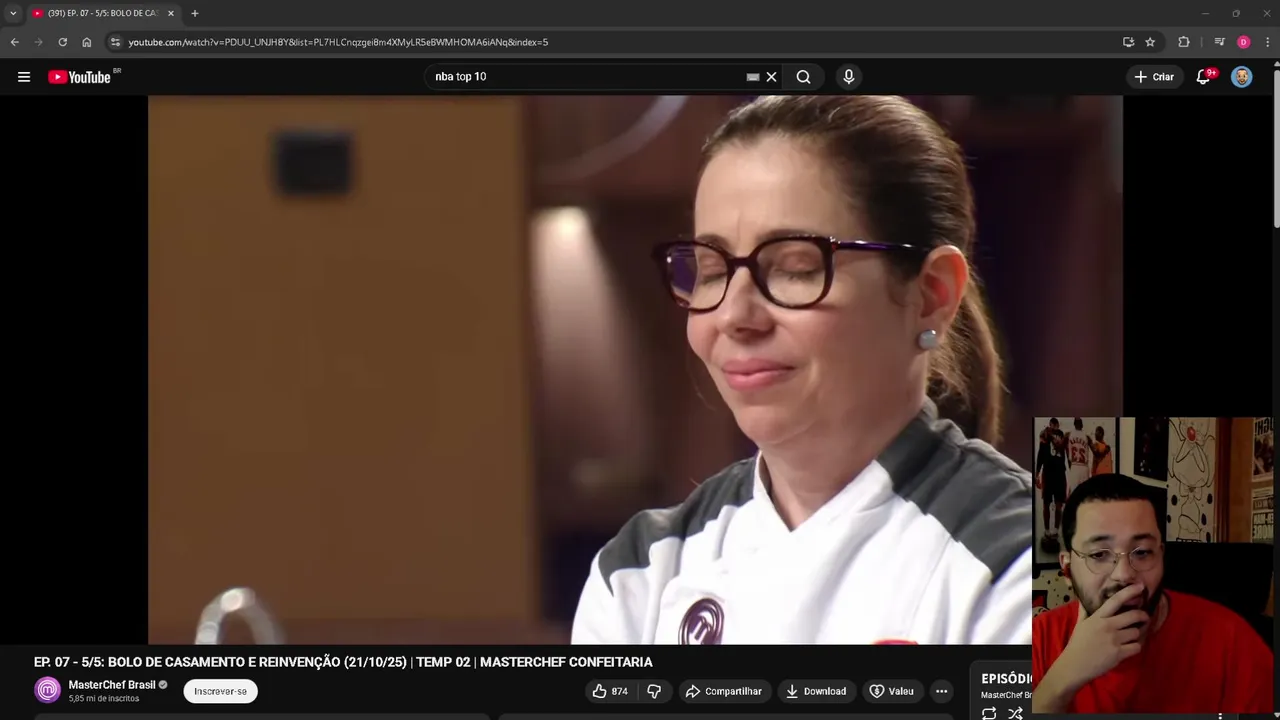
Task: Close the EP. 07 YouTube tab
Action: click(171, 13)
